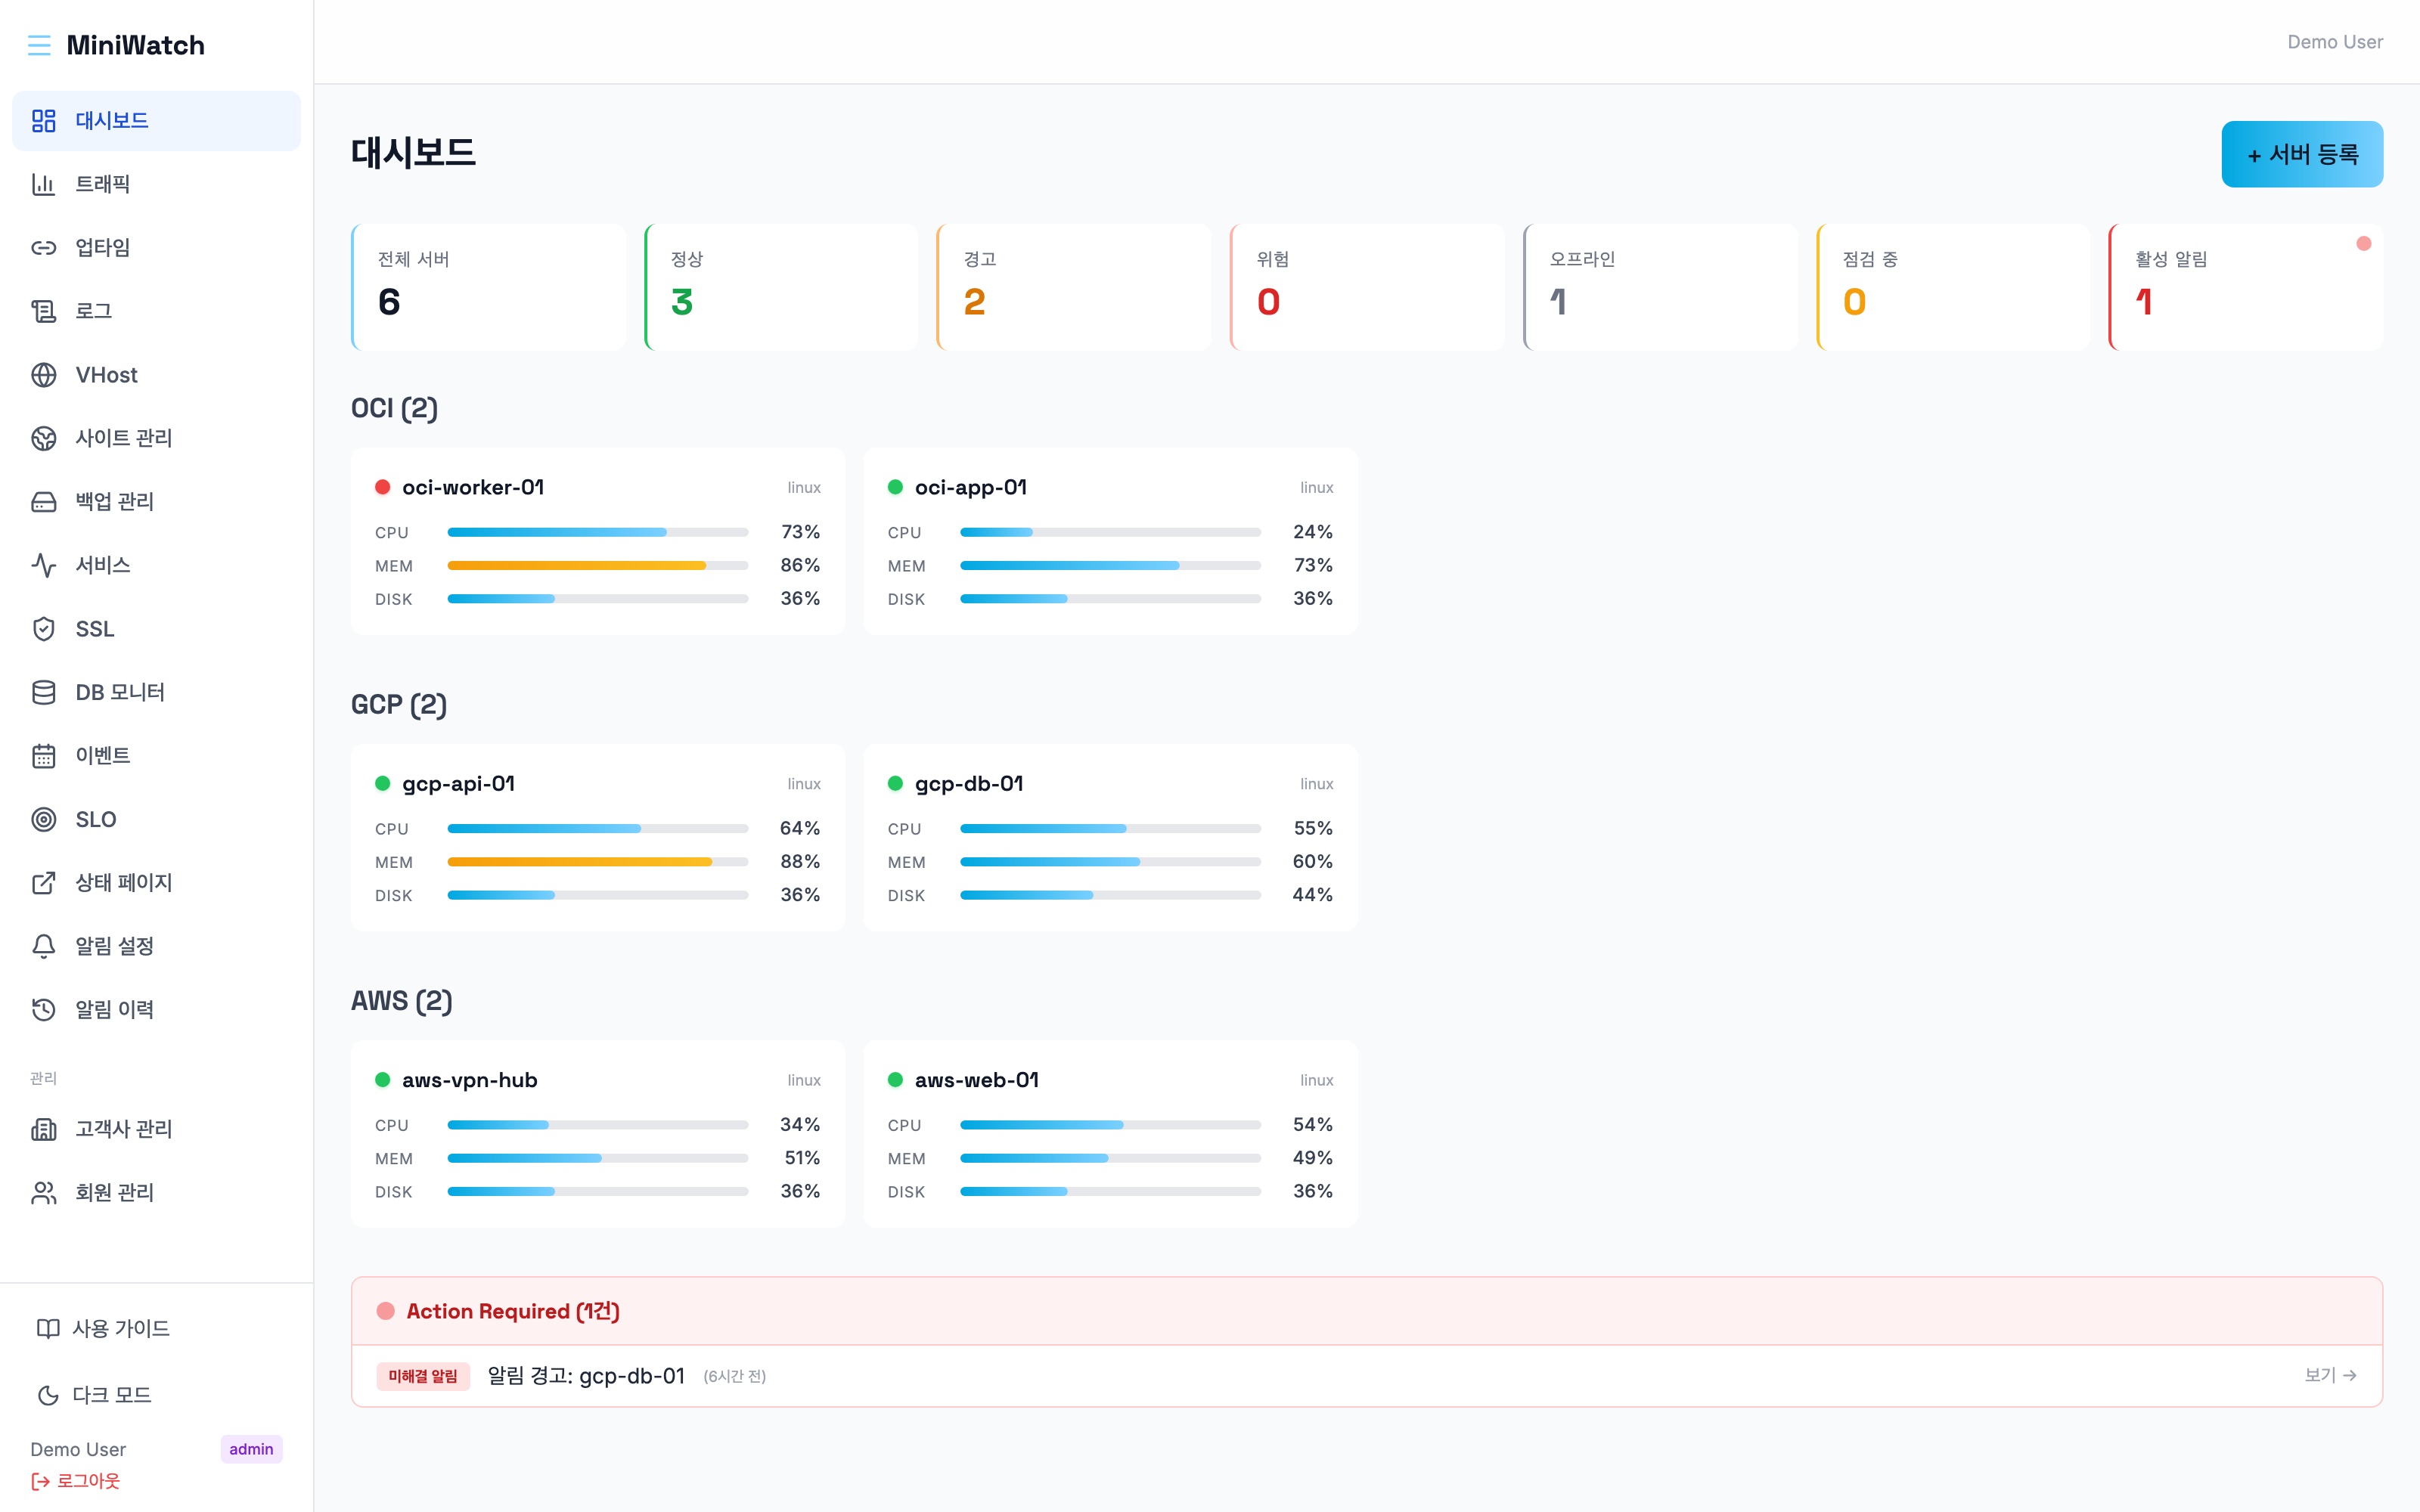
Task: Open the 활성 알림 summary card
Action: click(2246, 287)
